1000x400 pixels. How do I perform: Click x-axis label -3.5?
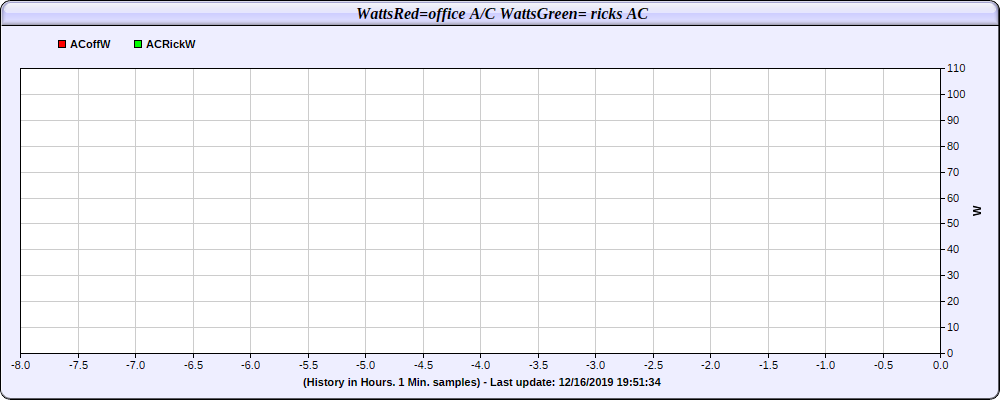(x=538, y=366)
